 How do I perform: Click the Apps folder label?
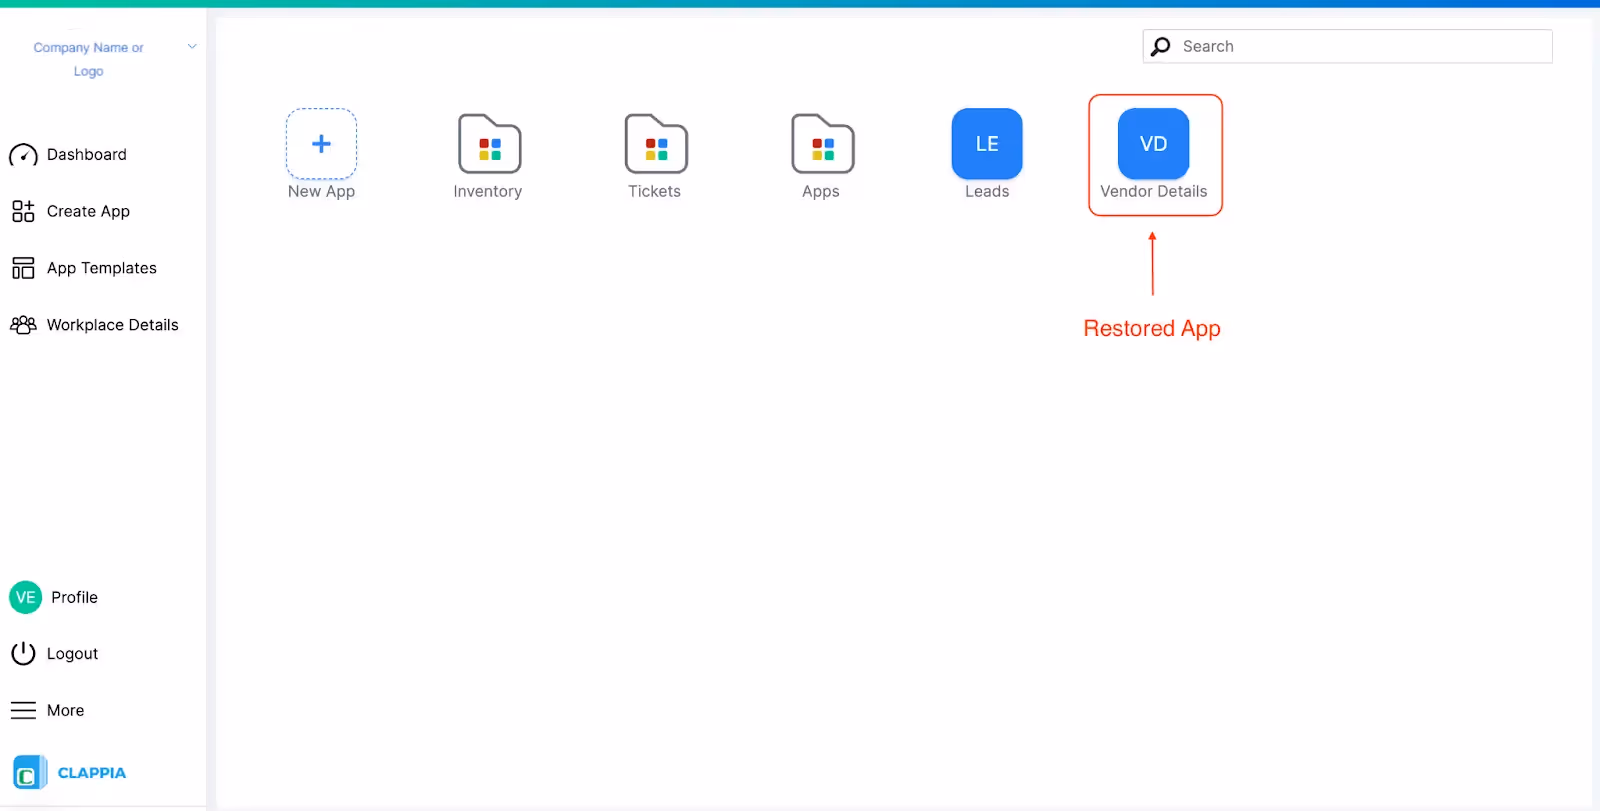pyautogui.click(x=821, y=192)
